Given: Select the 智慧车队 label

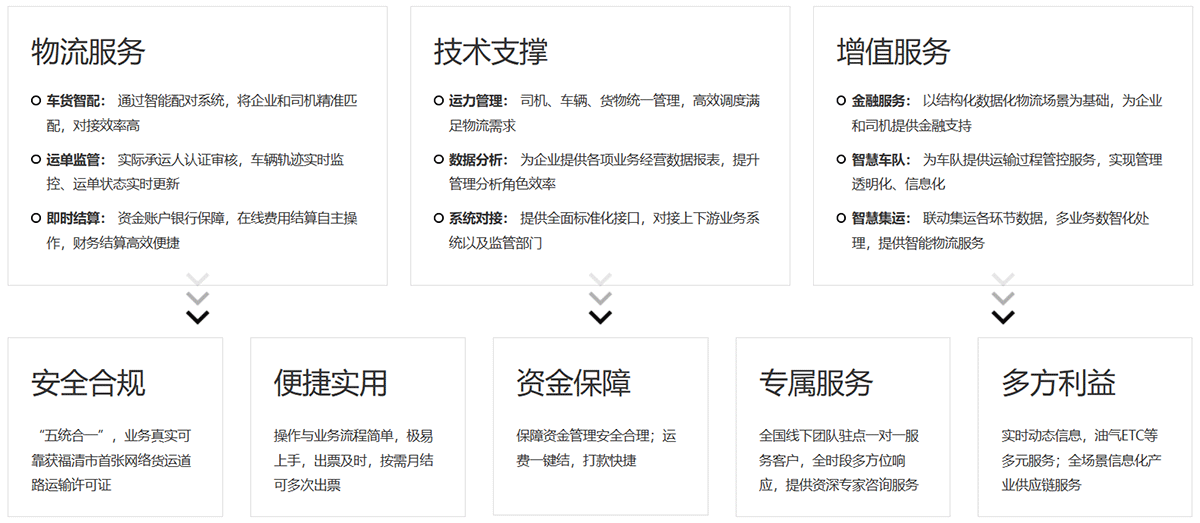Looking at the screenshot, I should pos(881,159).
